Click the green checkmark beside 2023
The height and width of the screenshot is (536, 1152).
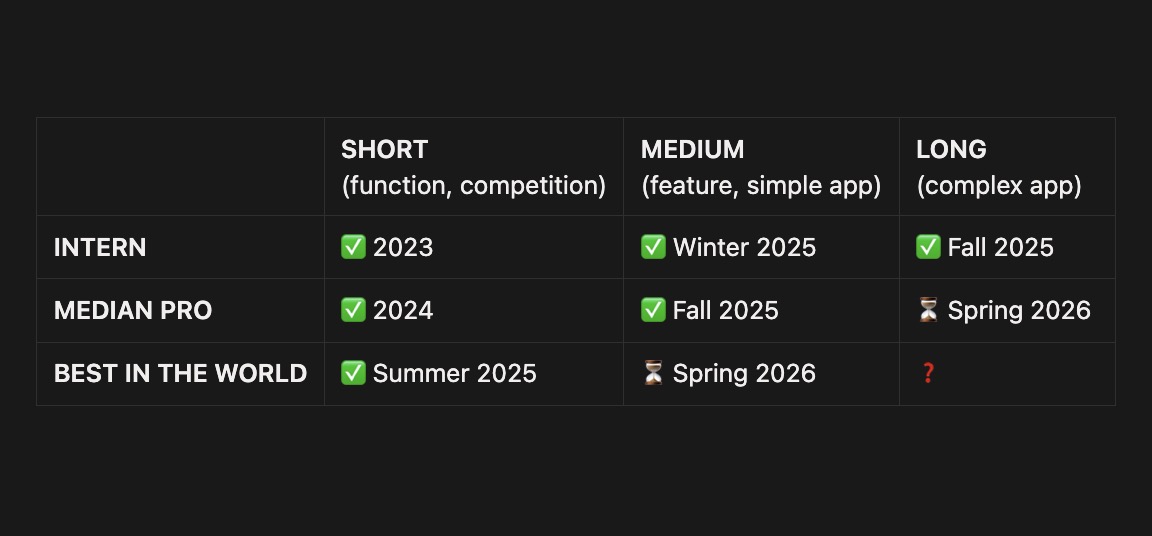[353, 248]
